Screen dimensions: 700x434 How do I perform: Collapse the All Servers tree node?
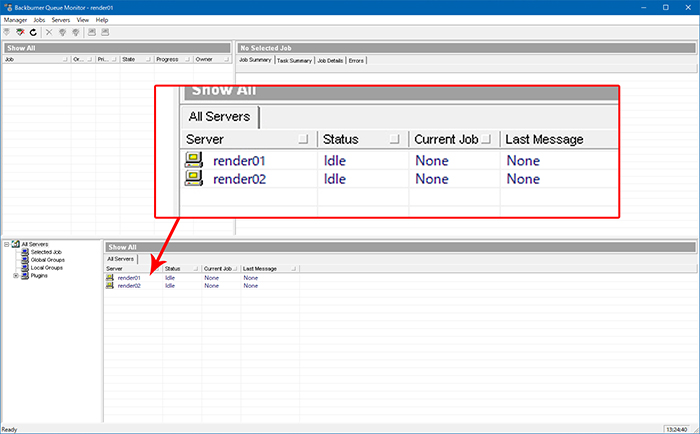pos(7,244)
